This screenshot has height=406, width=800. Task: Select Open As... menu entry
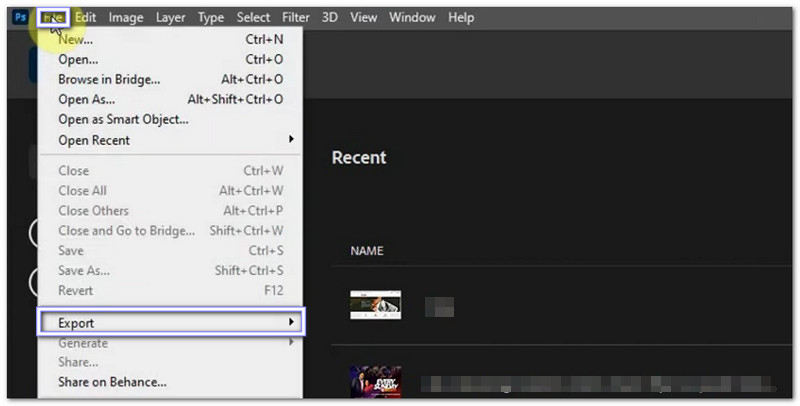tap(86, 100)
